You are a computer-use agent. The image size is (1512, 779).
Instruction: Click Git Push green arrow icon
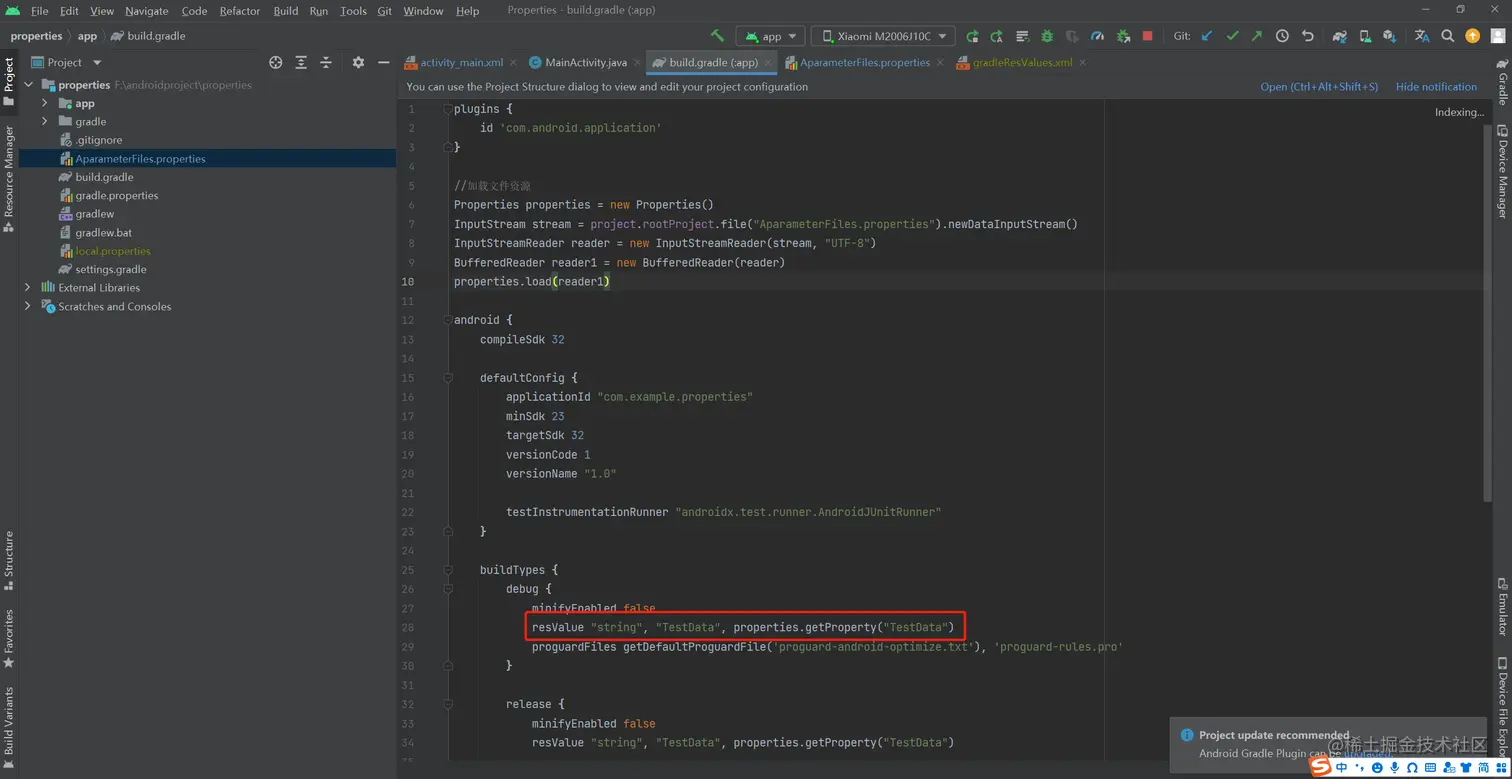coord(1257,36)
